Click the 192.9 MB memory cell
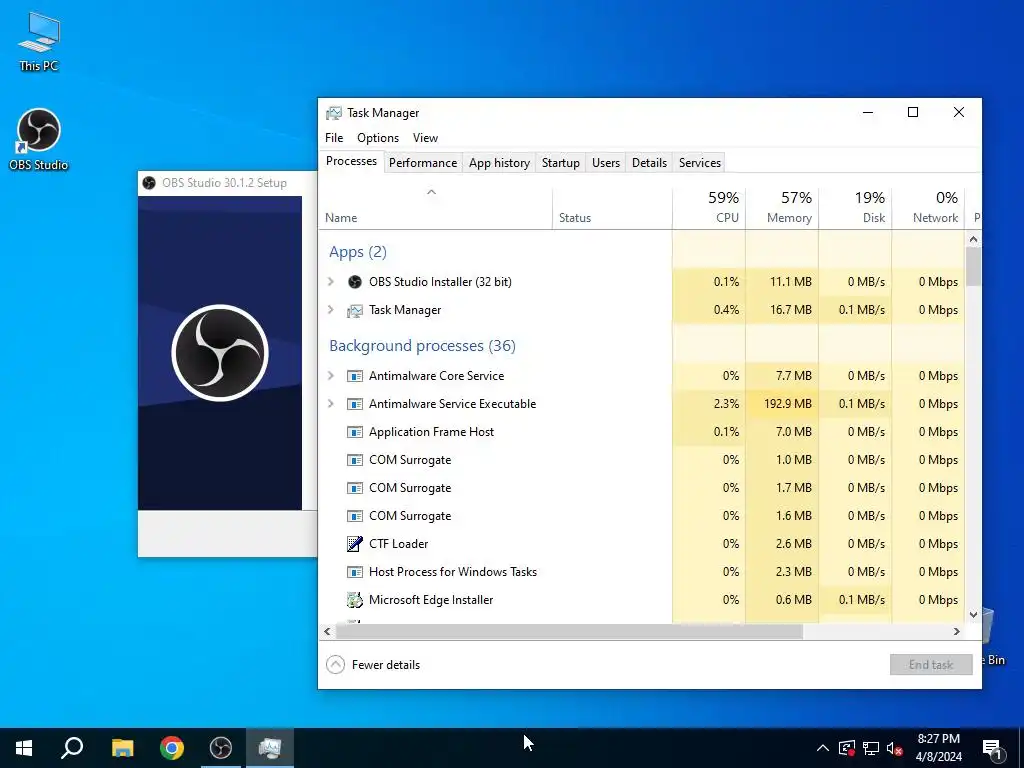 click(x=782, y=404)
